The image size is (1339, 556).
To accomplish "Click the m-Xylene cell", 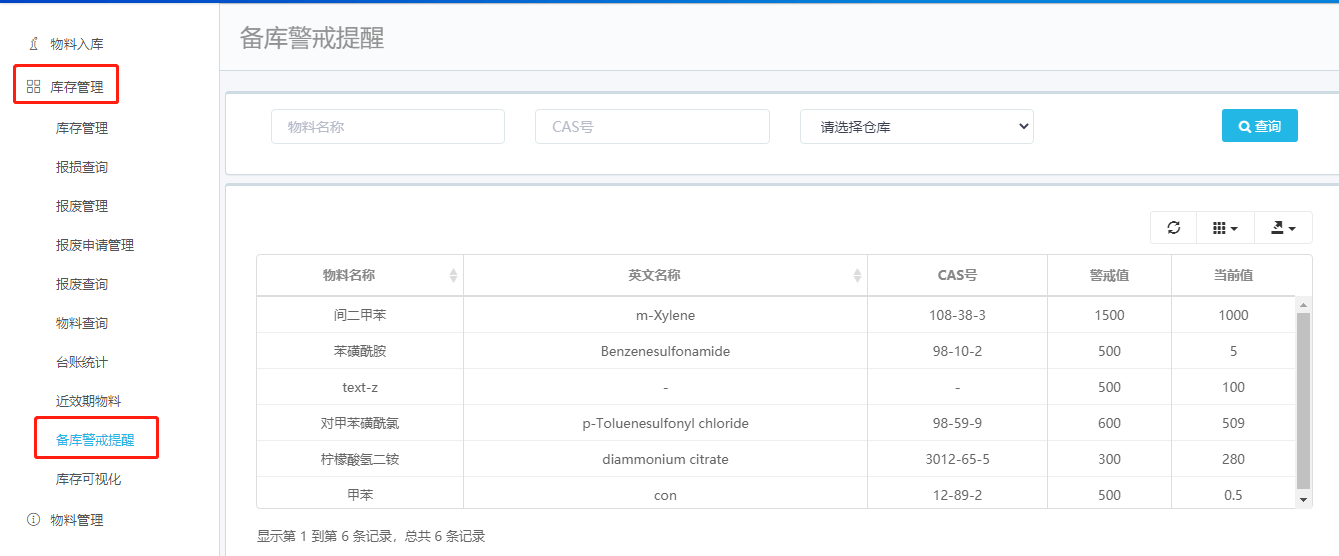I will 665,315.
